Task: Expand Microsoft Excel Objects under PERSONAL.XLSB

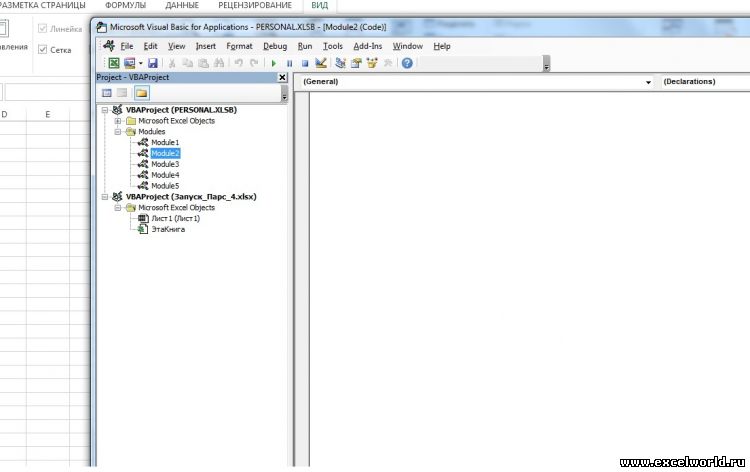Action: [118, 121]
